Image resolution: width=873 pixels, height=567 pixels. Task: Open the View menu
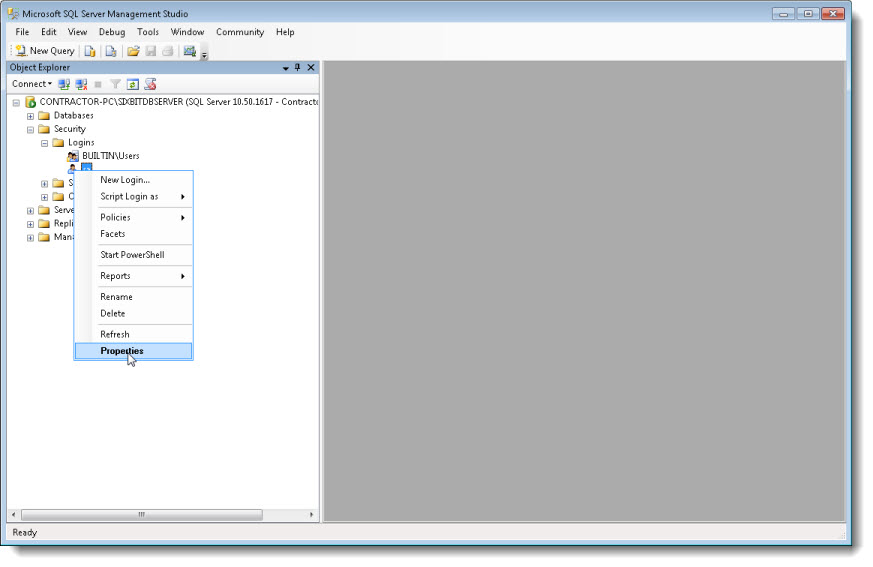point(77,32)
